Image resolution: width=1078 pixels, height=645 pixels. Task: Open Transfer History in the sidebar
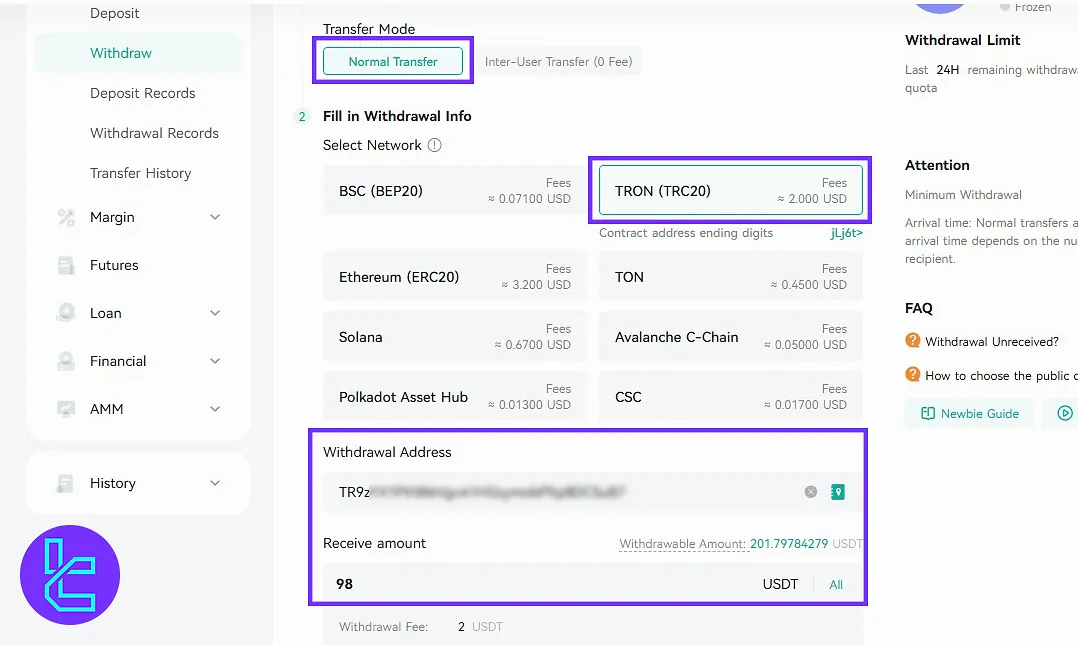pyautogui.click(x=140, y=173)
